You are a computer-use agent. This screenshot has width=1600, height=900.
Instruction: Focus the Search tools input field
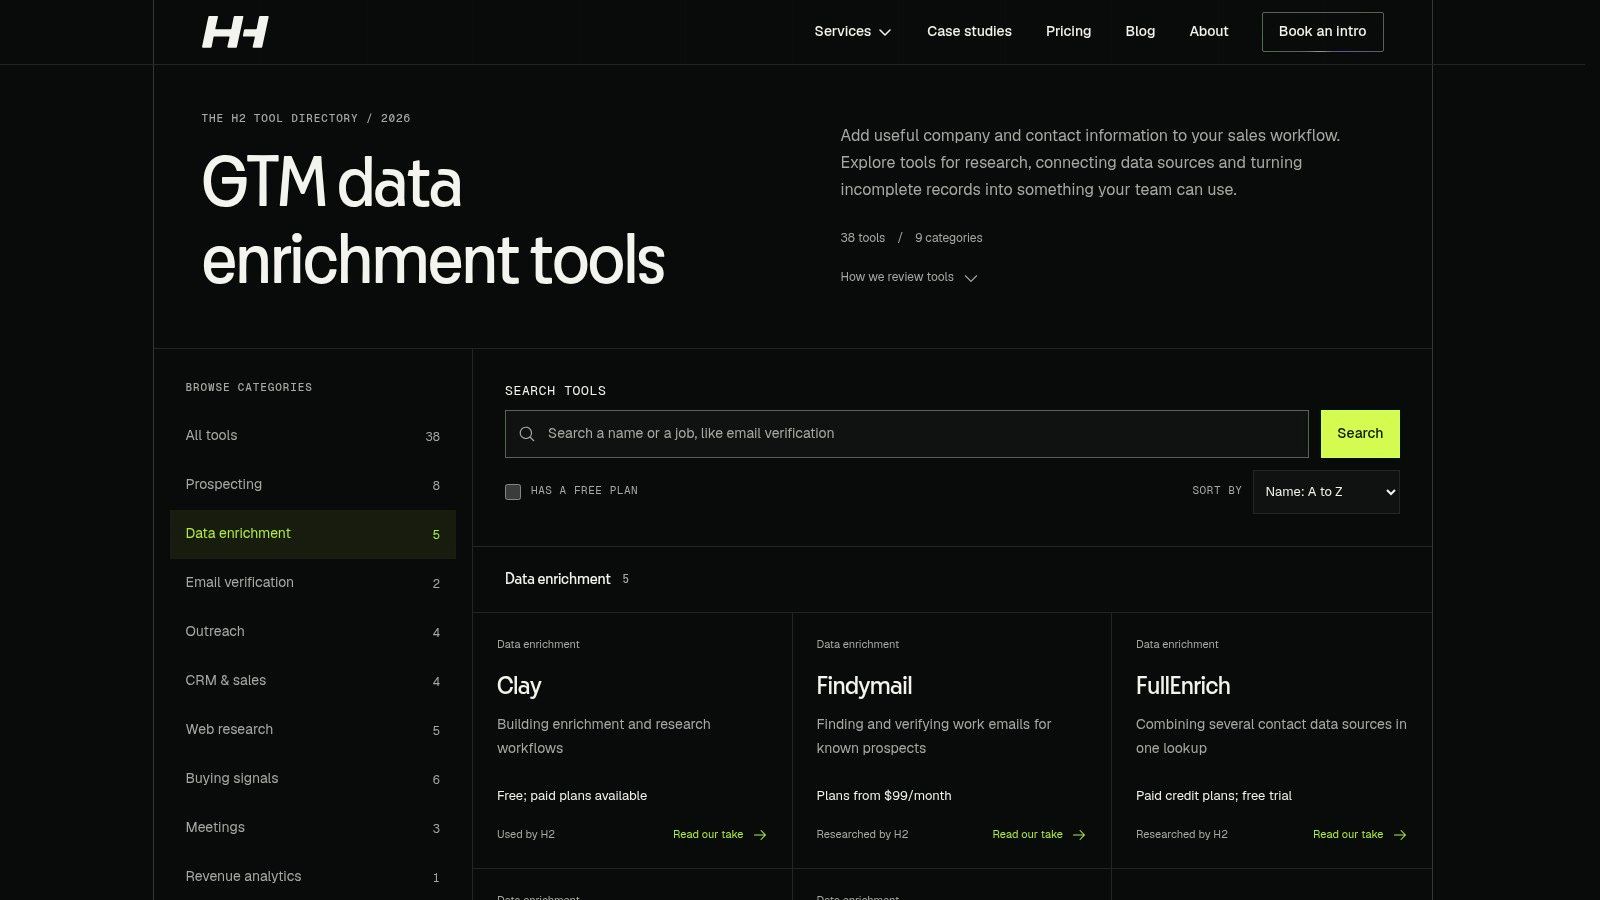[906, 434]
